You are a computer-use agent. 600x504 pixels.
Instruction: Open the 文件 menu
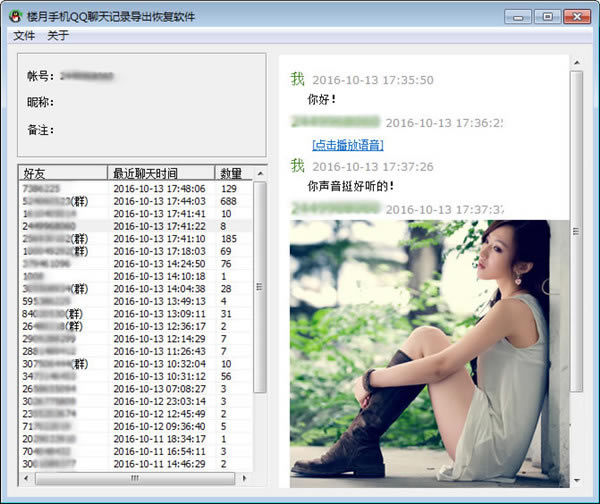click(24, 35)
